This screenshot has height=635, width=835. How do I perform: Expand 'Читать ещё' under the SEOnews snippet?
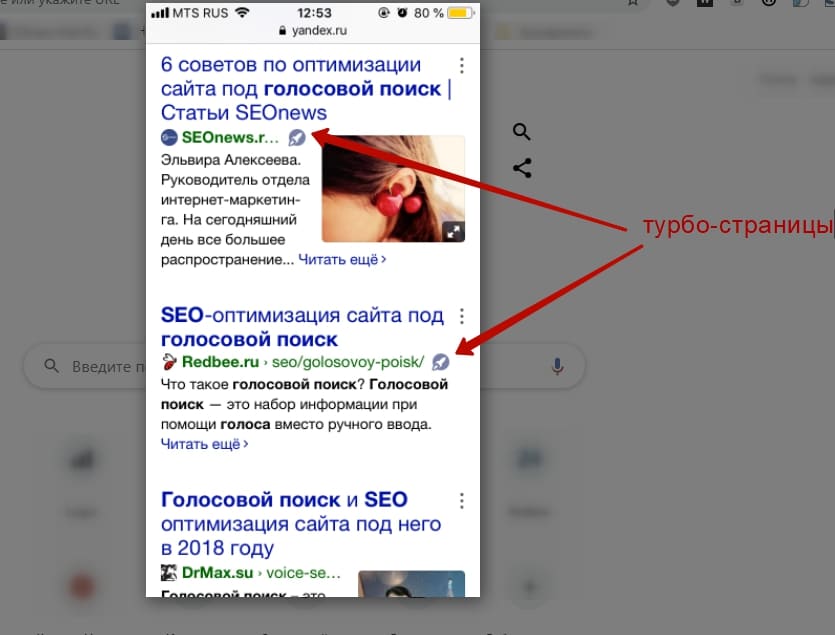342,259
